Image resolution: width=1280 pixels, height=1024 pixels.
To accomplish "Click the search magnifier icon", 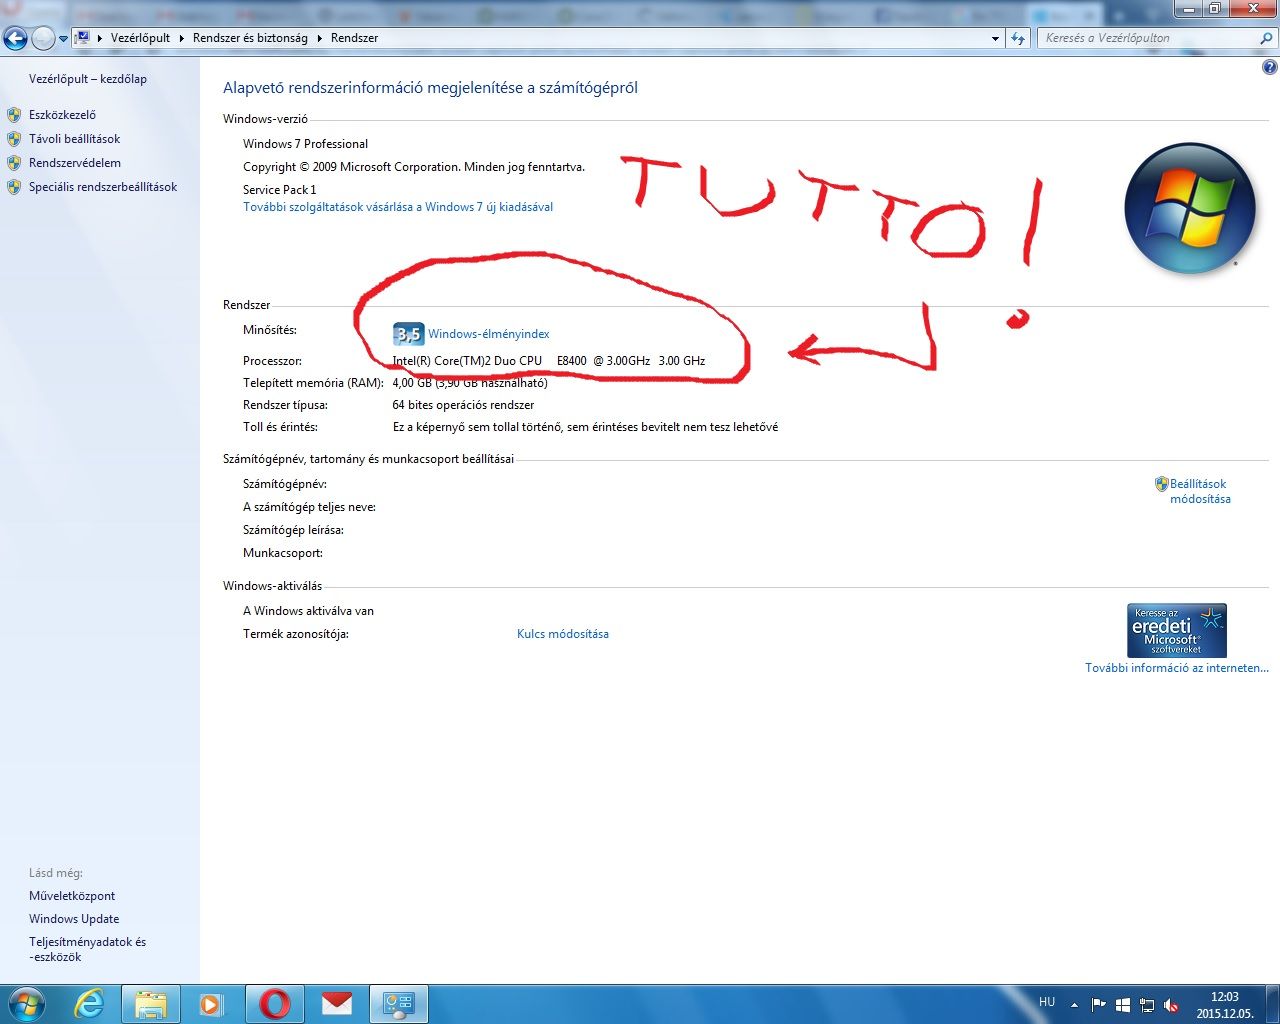I will [1267, 38].
